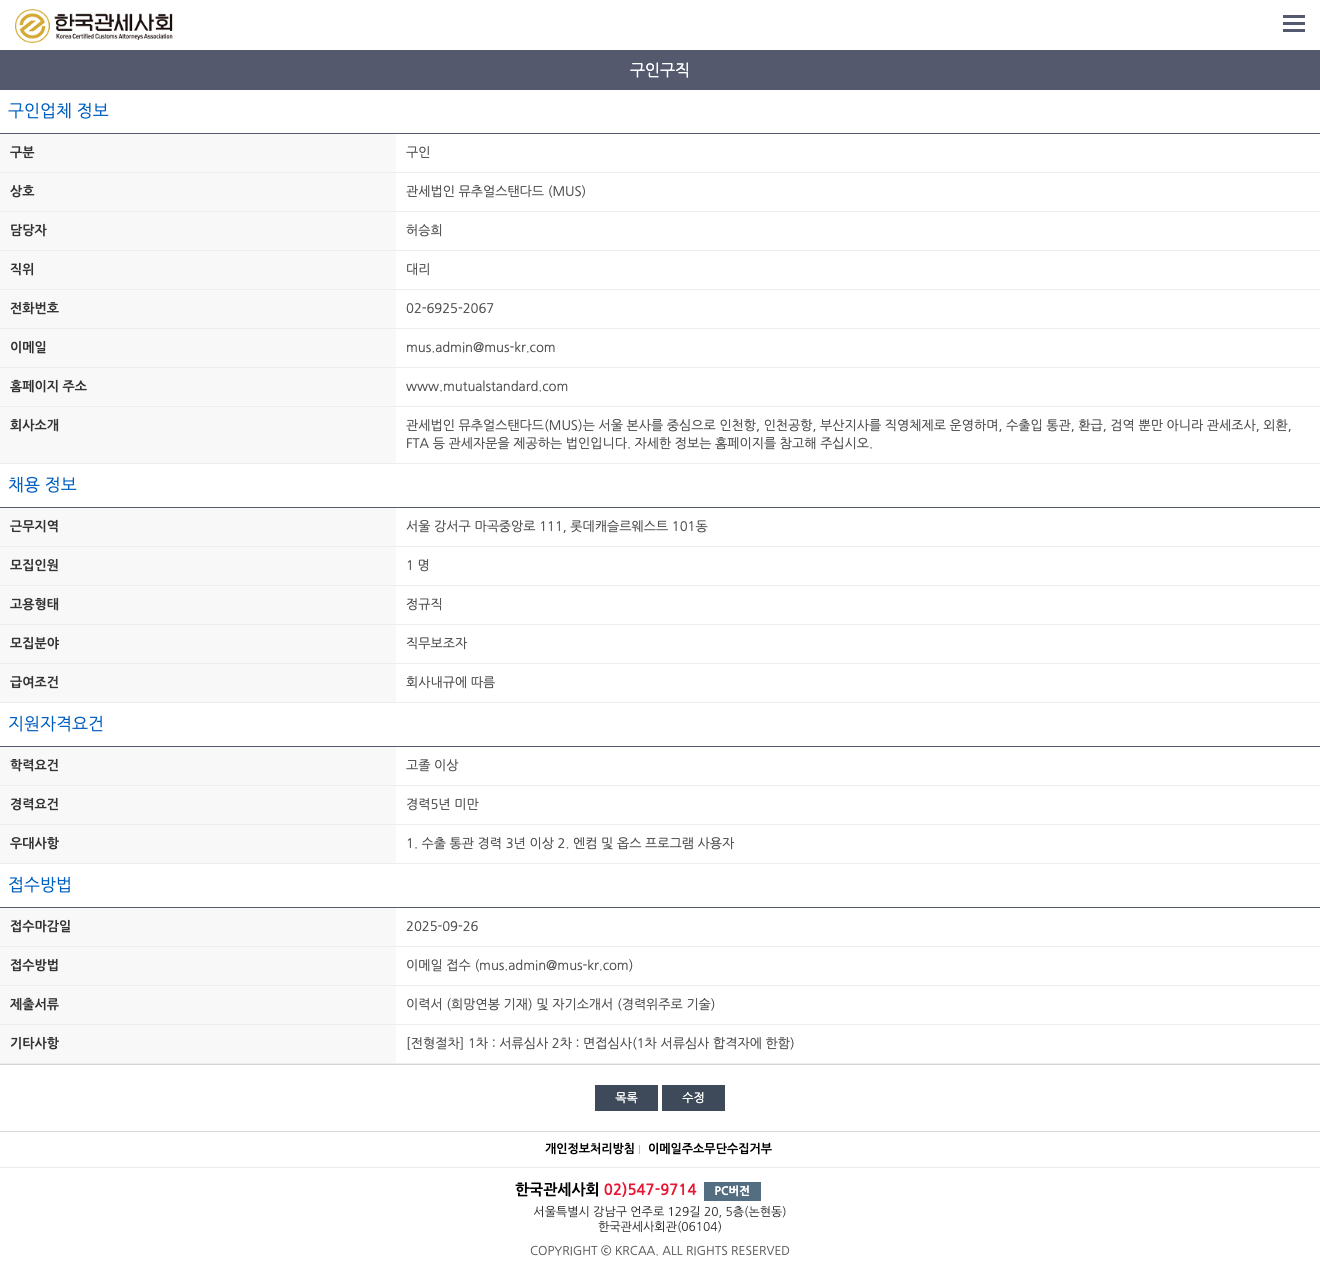1320x1272 pixels.
Task: Open the 개인정보처리방침 link
Action: click(590, 1149)
